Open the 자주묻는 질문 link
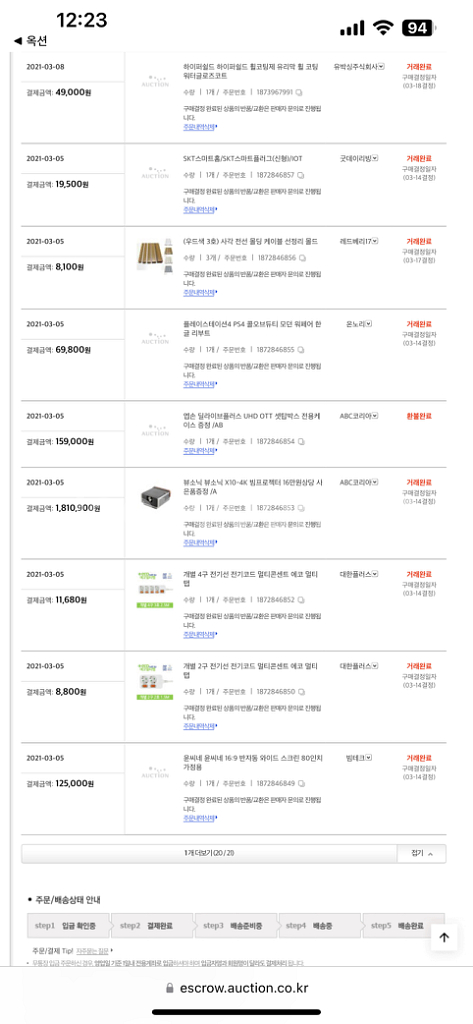This screenshot has height=1024, width=473. [93, 950]
